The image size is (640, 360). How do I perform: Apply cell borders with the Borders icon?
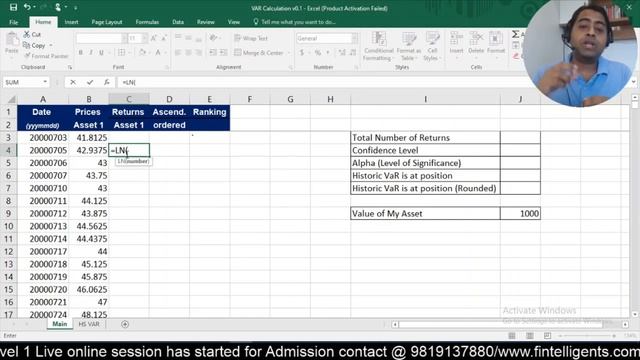click(x=121, y=53)
